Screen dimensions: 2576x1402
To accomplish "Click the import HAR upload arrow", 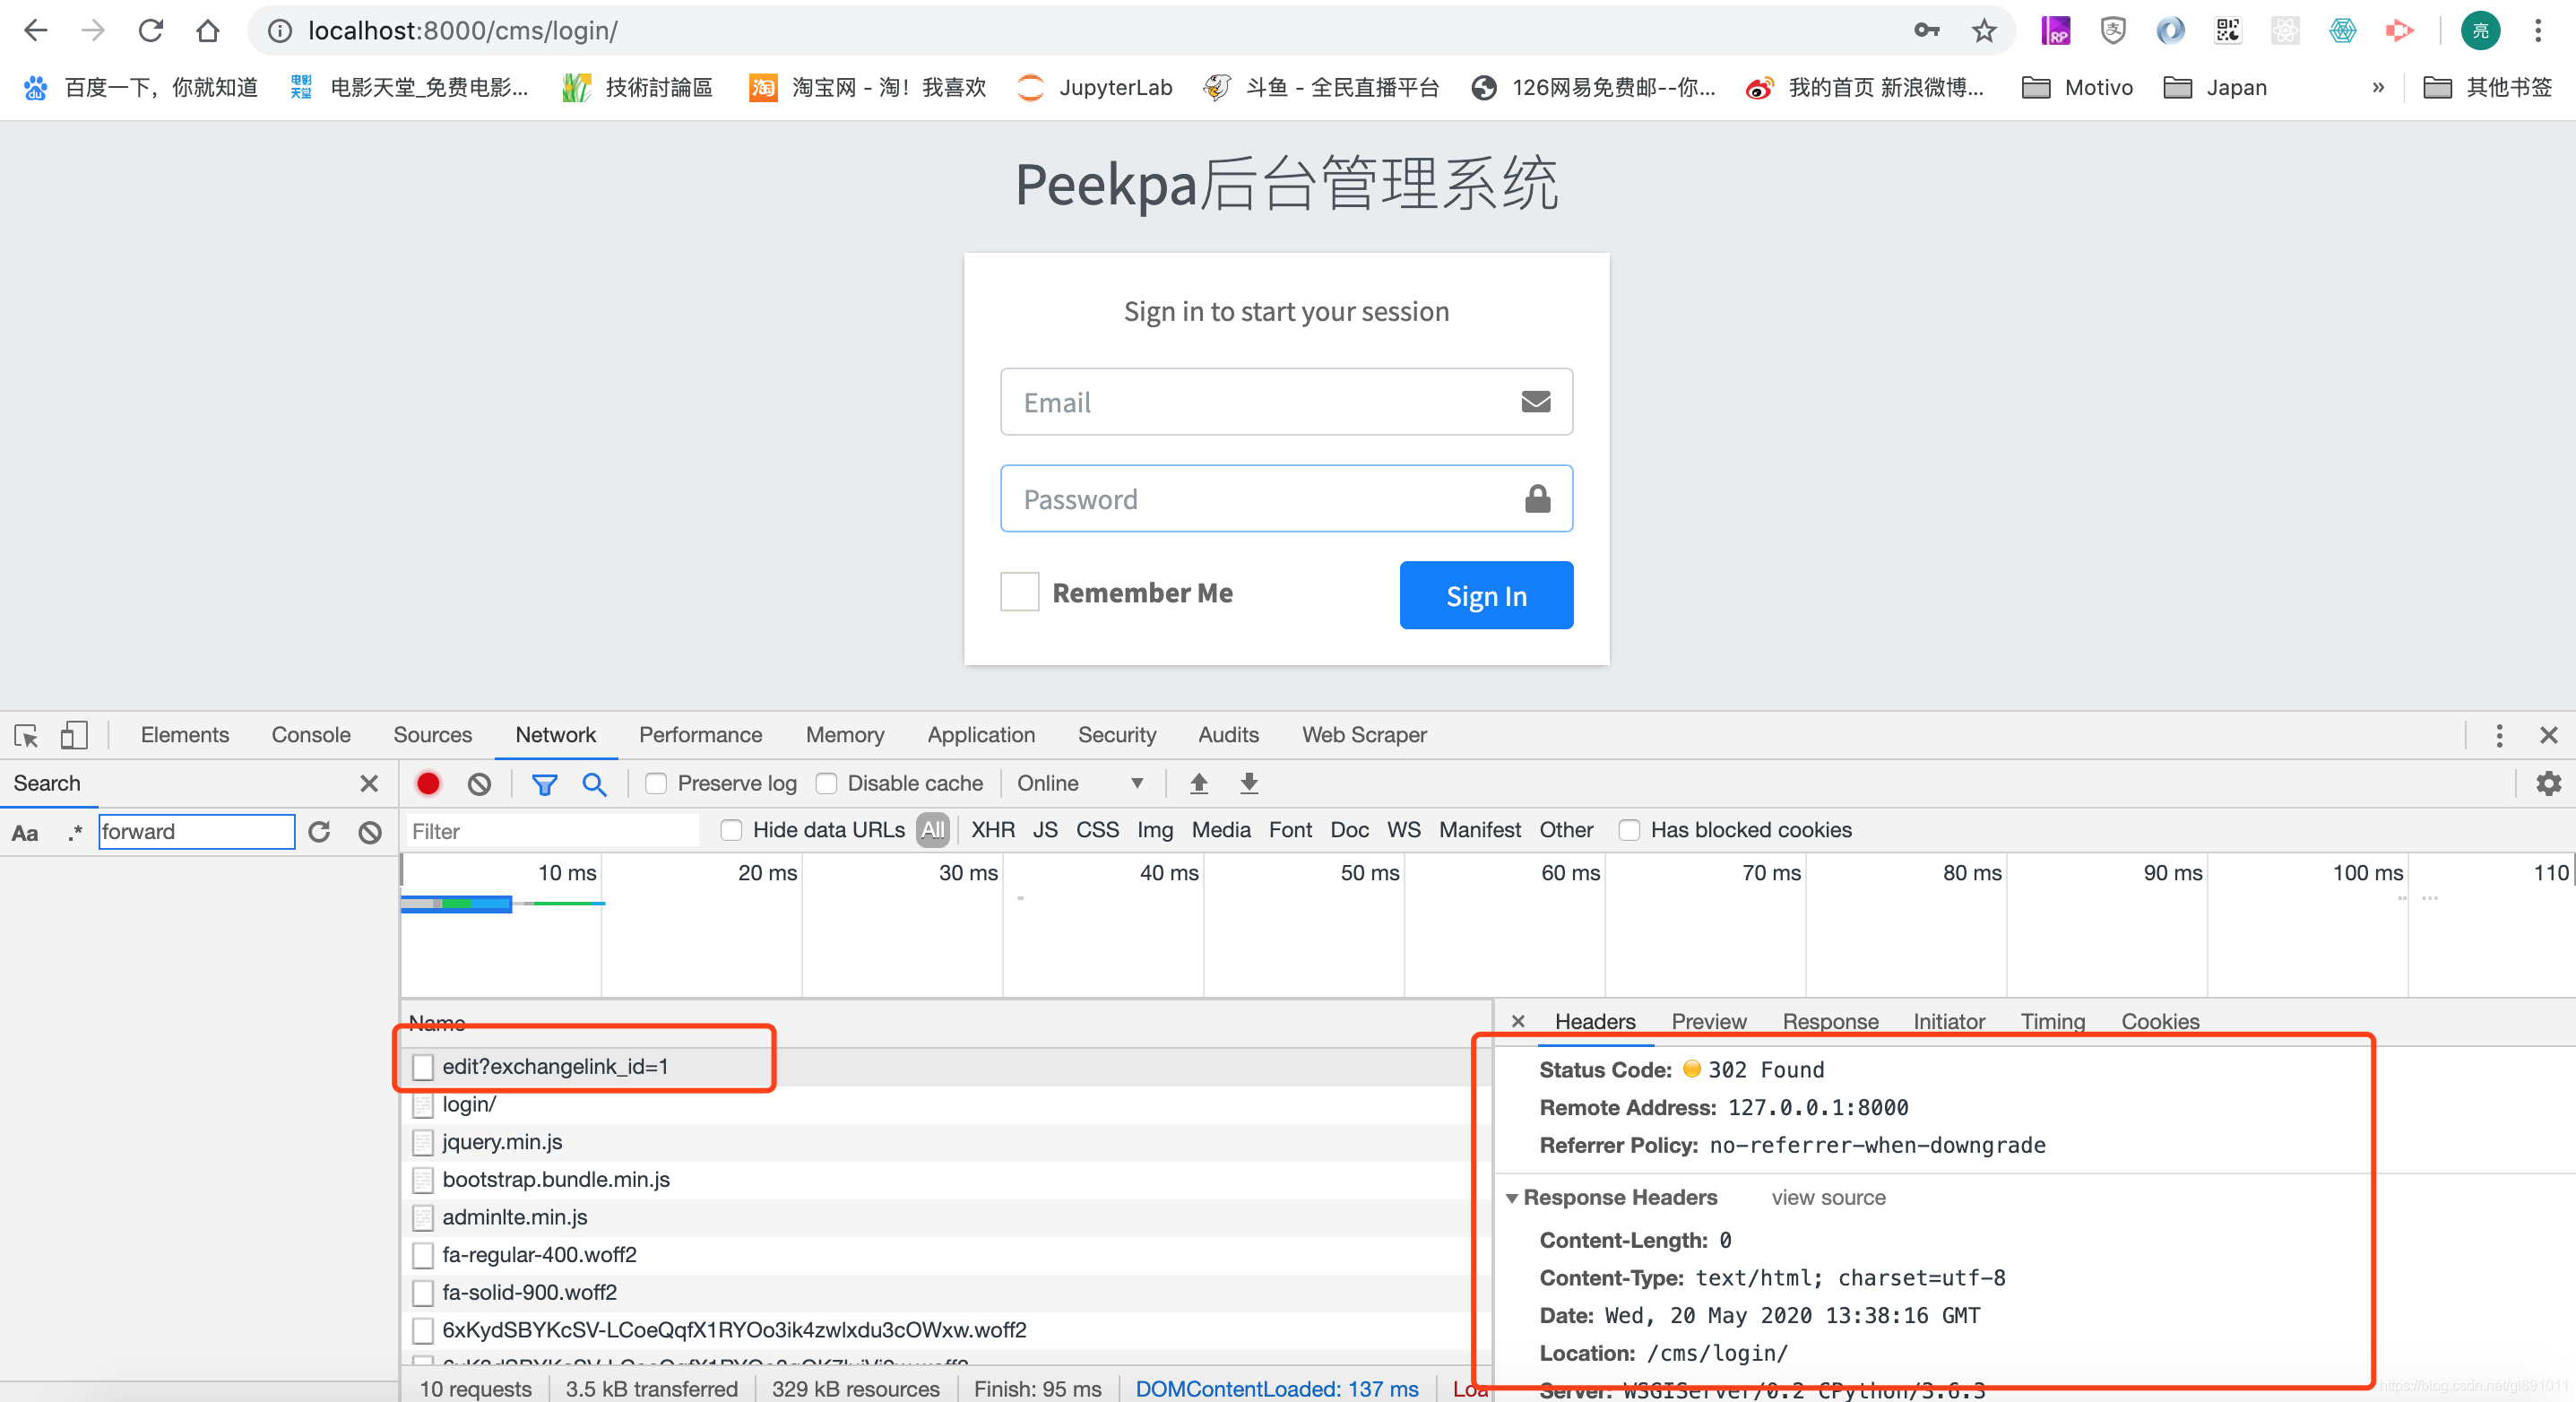I will [x=1198, y=783].
